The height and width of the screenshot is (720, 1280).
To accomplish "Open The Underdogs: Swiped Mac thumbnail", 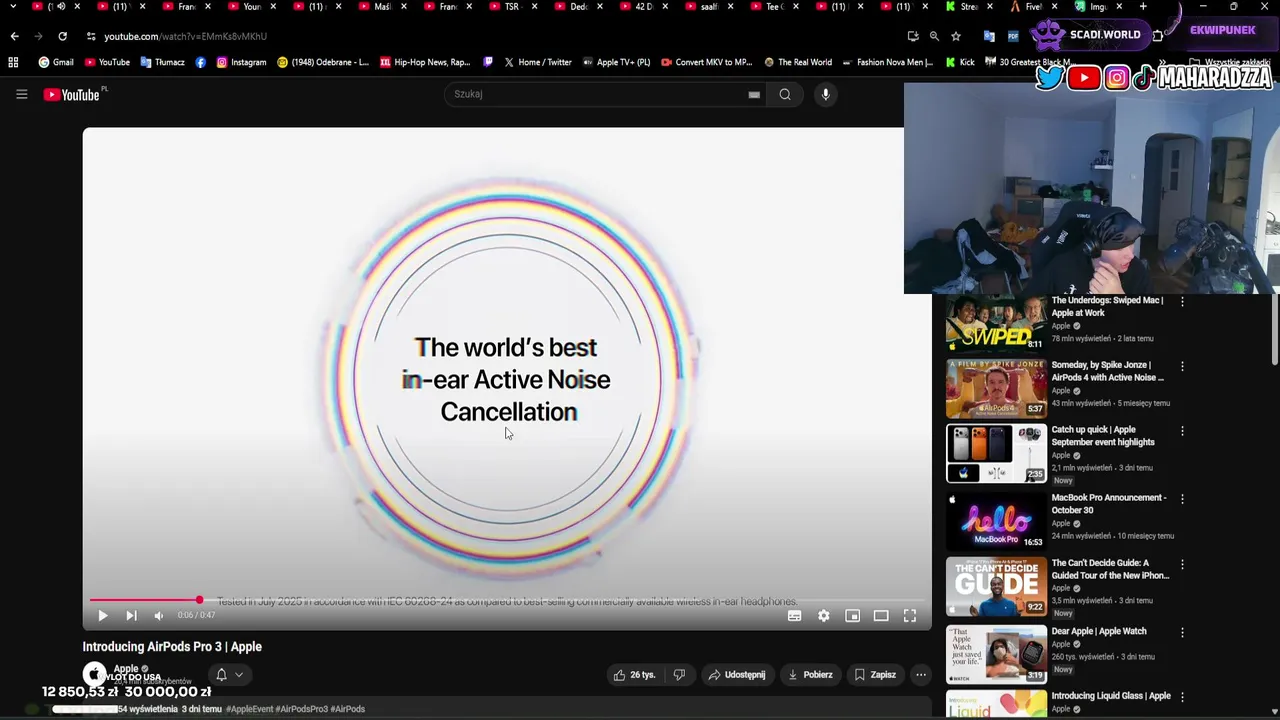I will (x=996, y=323).
